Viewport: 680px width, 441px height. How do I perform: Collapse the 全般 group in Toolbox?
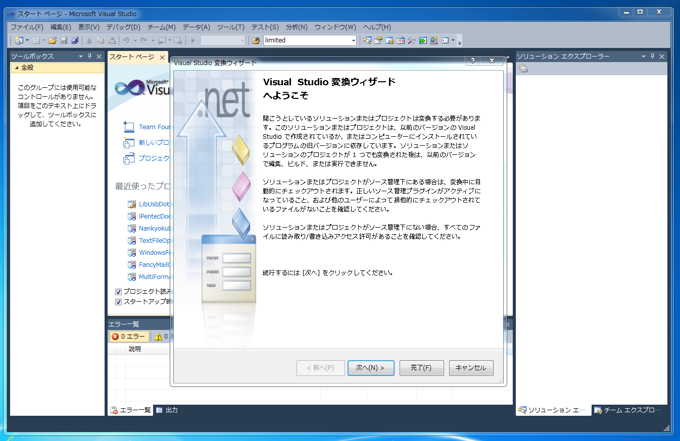point(16,68)
